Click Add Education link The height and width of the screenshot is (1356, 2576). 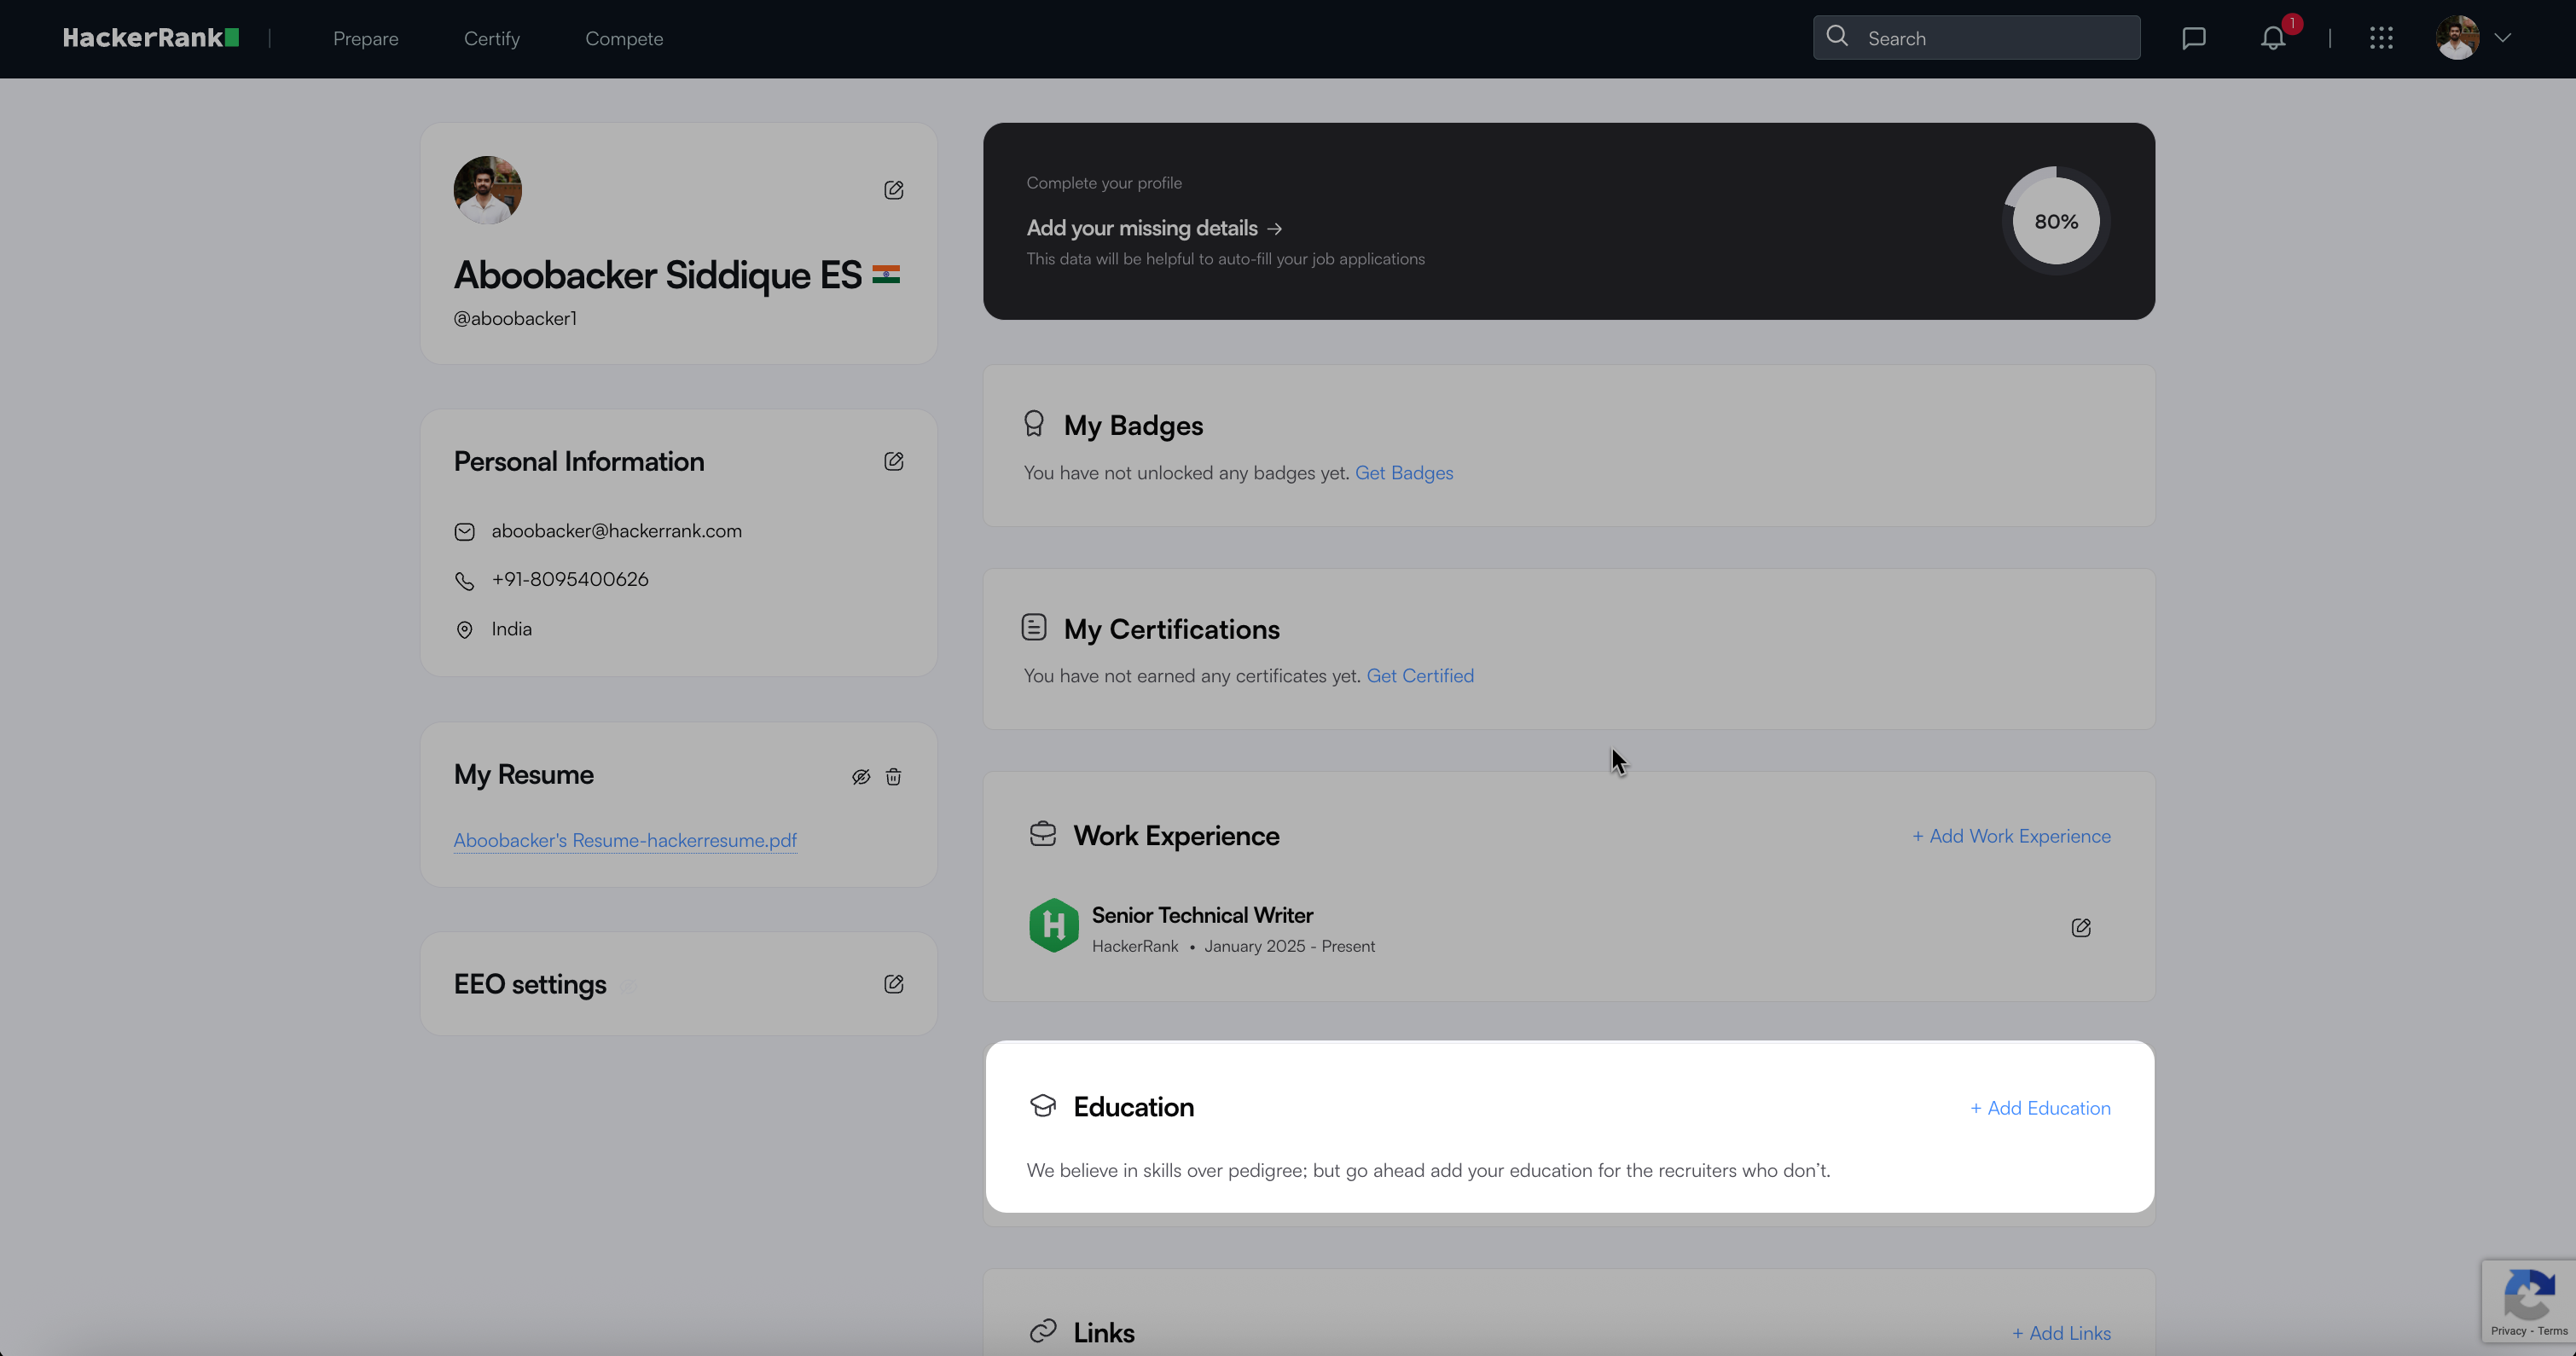click(2040, 1108)
